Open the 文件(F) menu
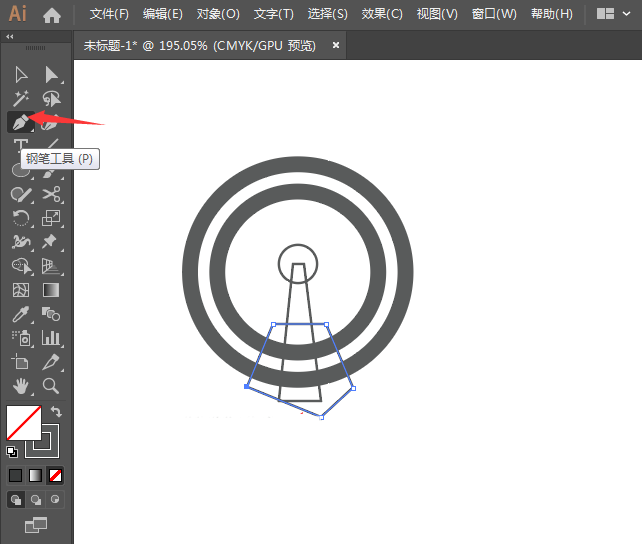Screen dimensions: 642x544 pos(109,14)
